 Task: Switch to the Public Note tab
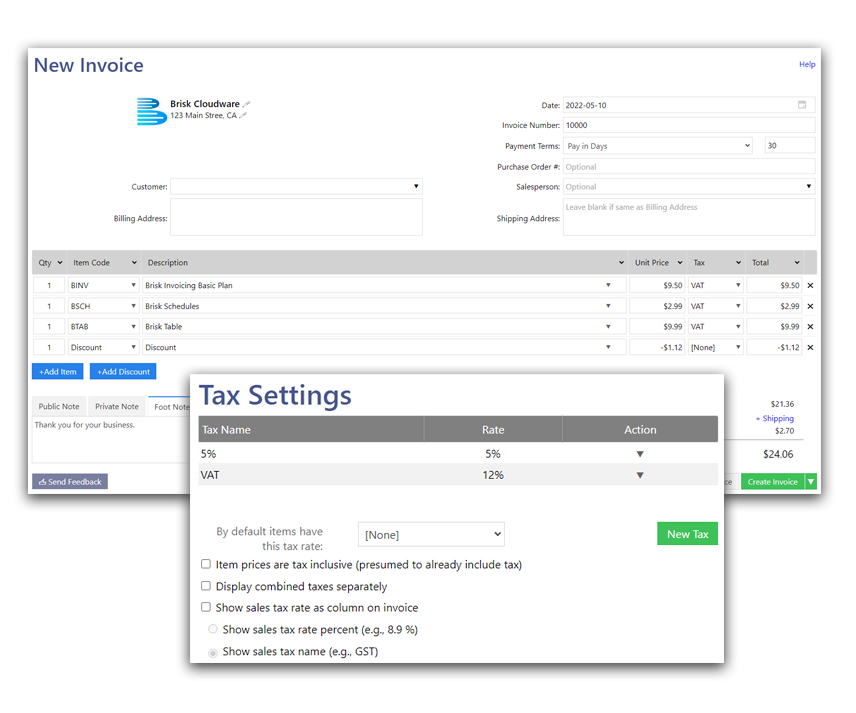(59, 406)
